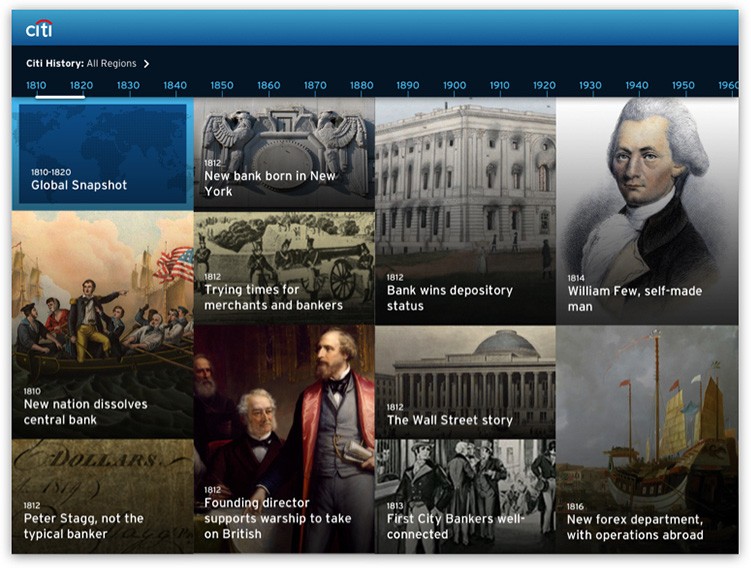Open the 1810-1820 Global Snapshot tile
The width and height of the screenshot is (751, 568).
[x=102, y=154]
